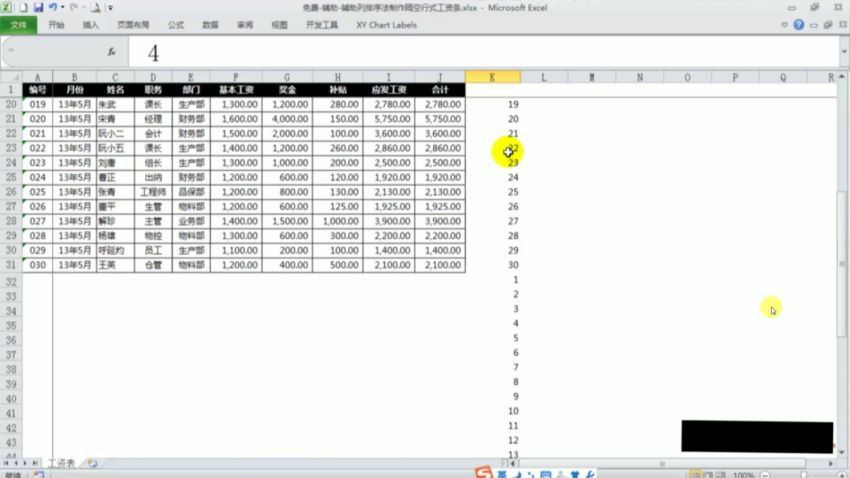Click the Print Preview icon in quick access toolbar
The image size is (850, 478).
(95, 7)
